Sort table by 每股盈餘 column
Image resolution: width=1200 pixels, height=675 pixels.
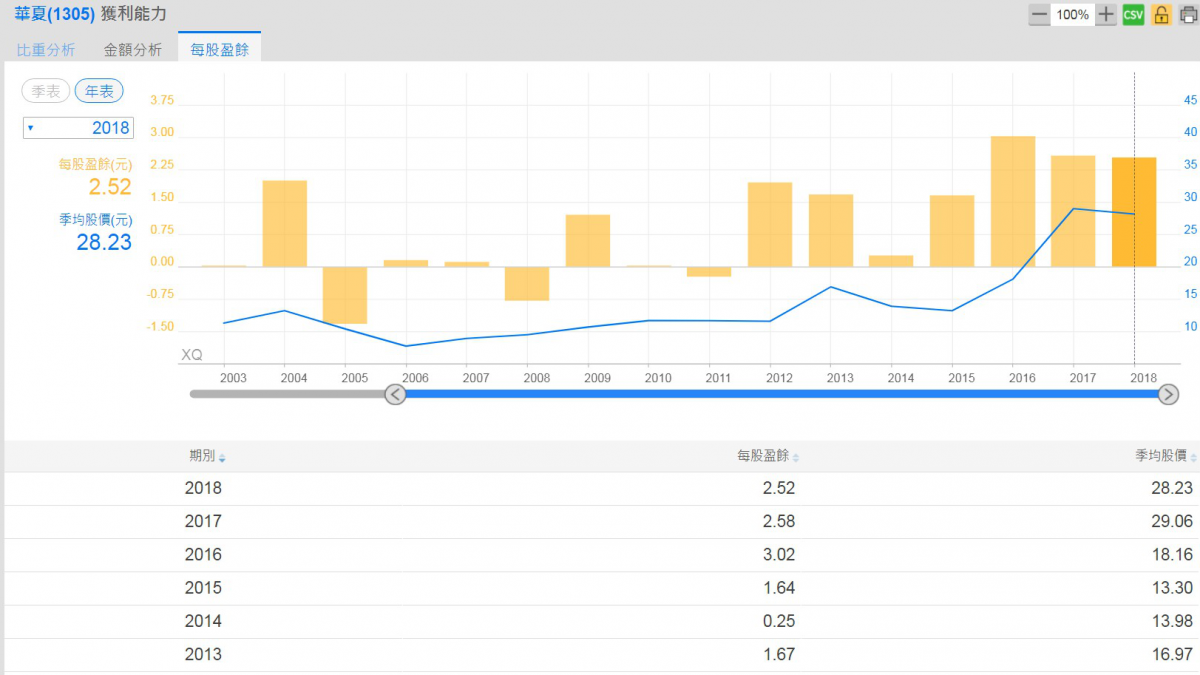[768, 456]
